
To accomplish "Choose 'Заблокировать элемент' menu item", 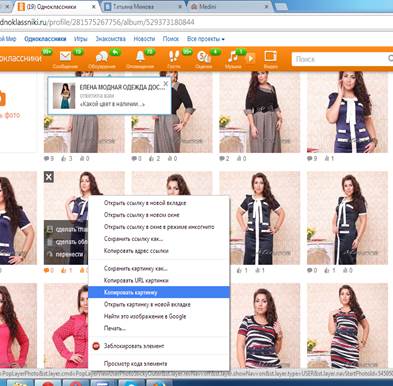I will point(159,346).
